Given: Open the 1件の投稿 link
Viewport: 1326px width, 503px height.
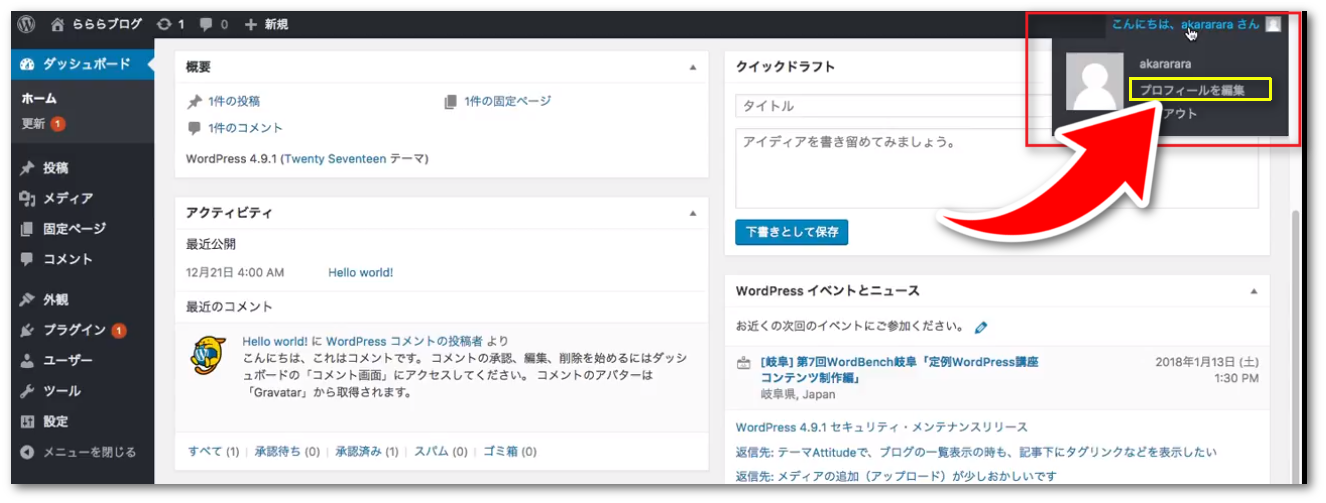Looking at the screenshot, I should click(x=234, y=101).
